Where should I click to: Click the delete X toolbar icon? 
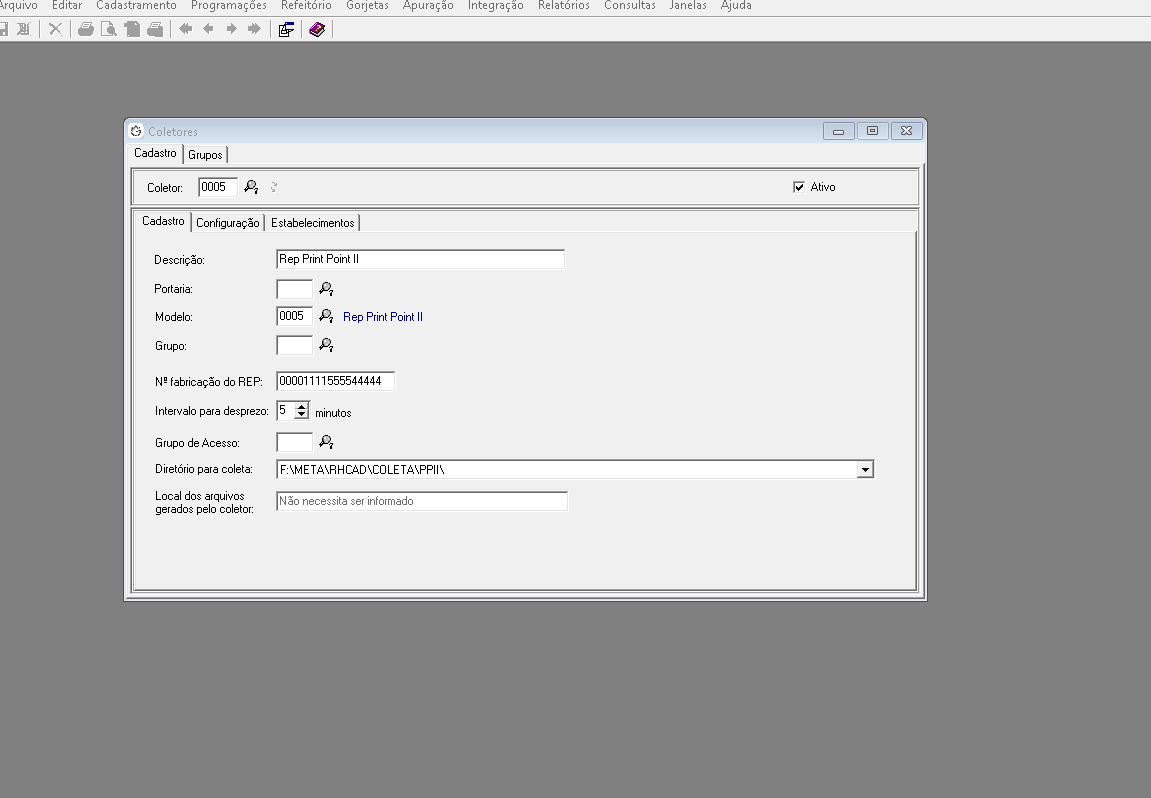pyautogui.click(x=55, y=29)
